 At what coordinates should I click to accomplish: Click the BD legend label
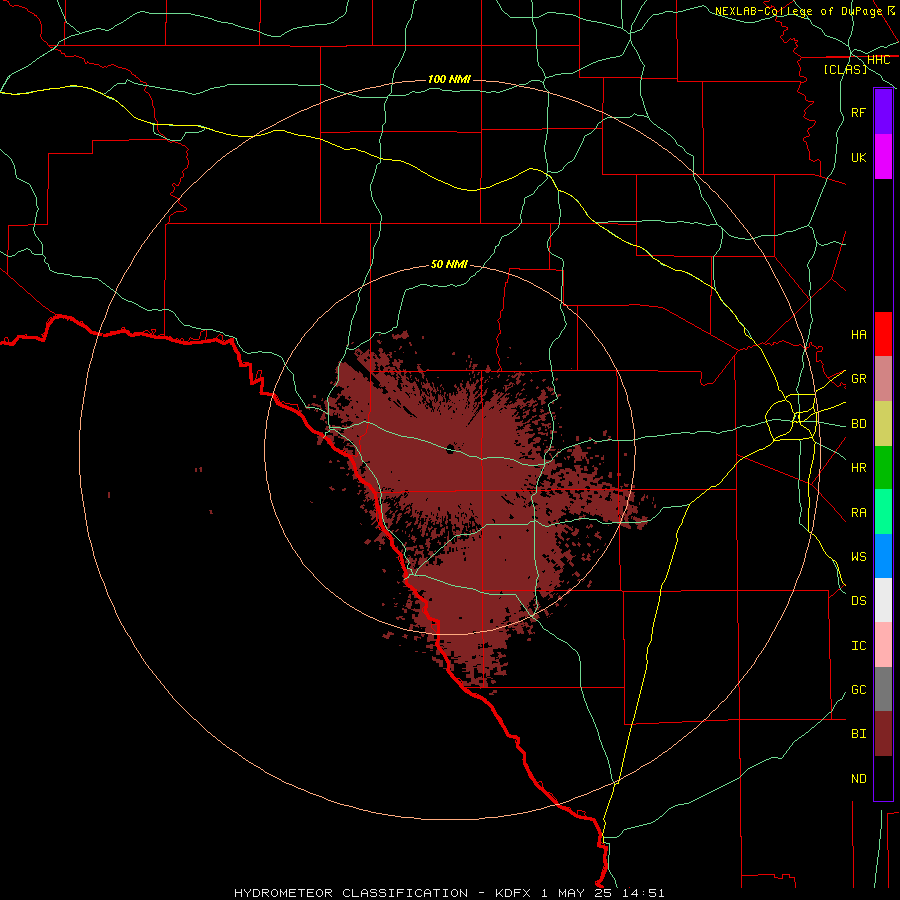pos(859,424)
